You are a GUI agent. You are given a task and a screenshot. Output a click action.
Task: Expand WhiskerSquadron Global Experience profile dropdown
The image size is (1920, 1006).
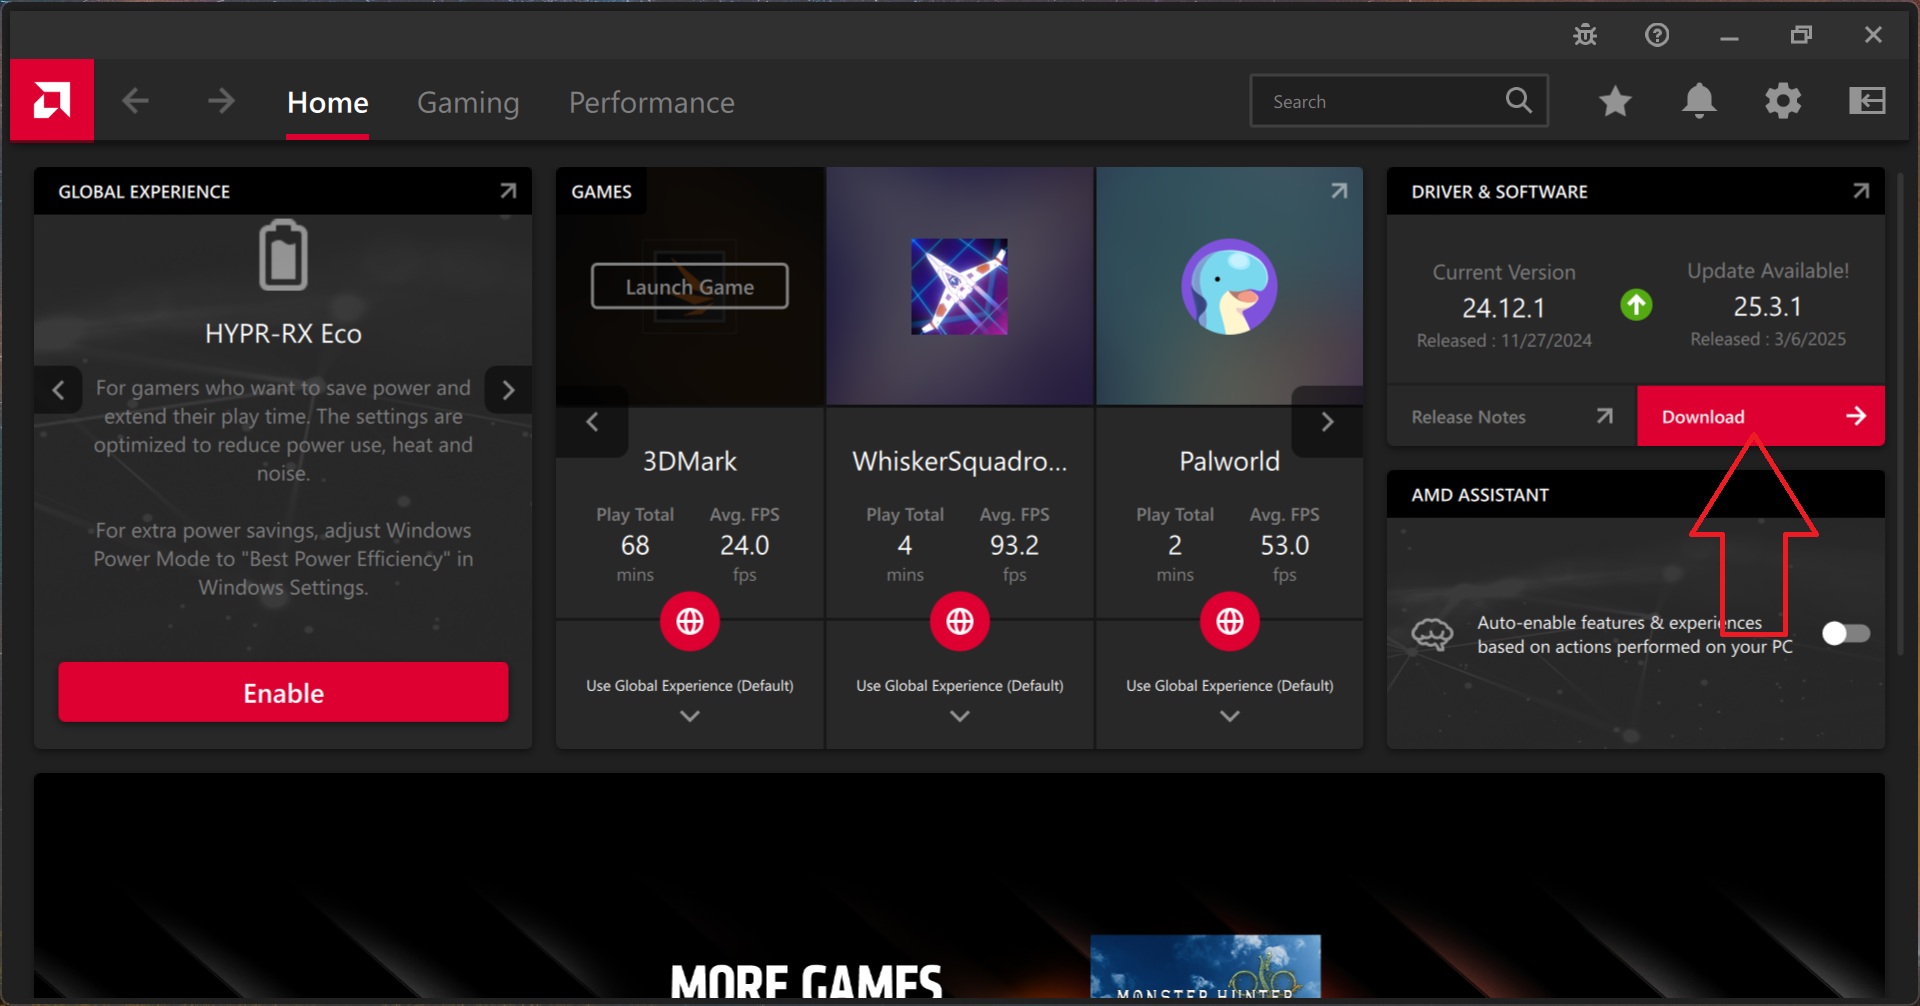pos(959,716)
